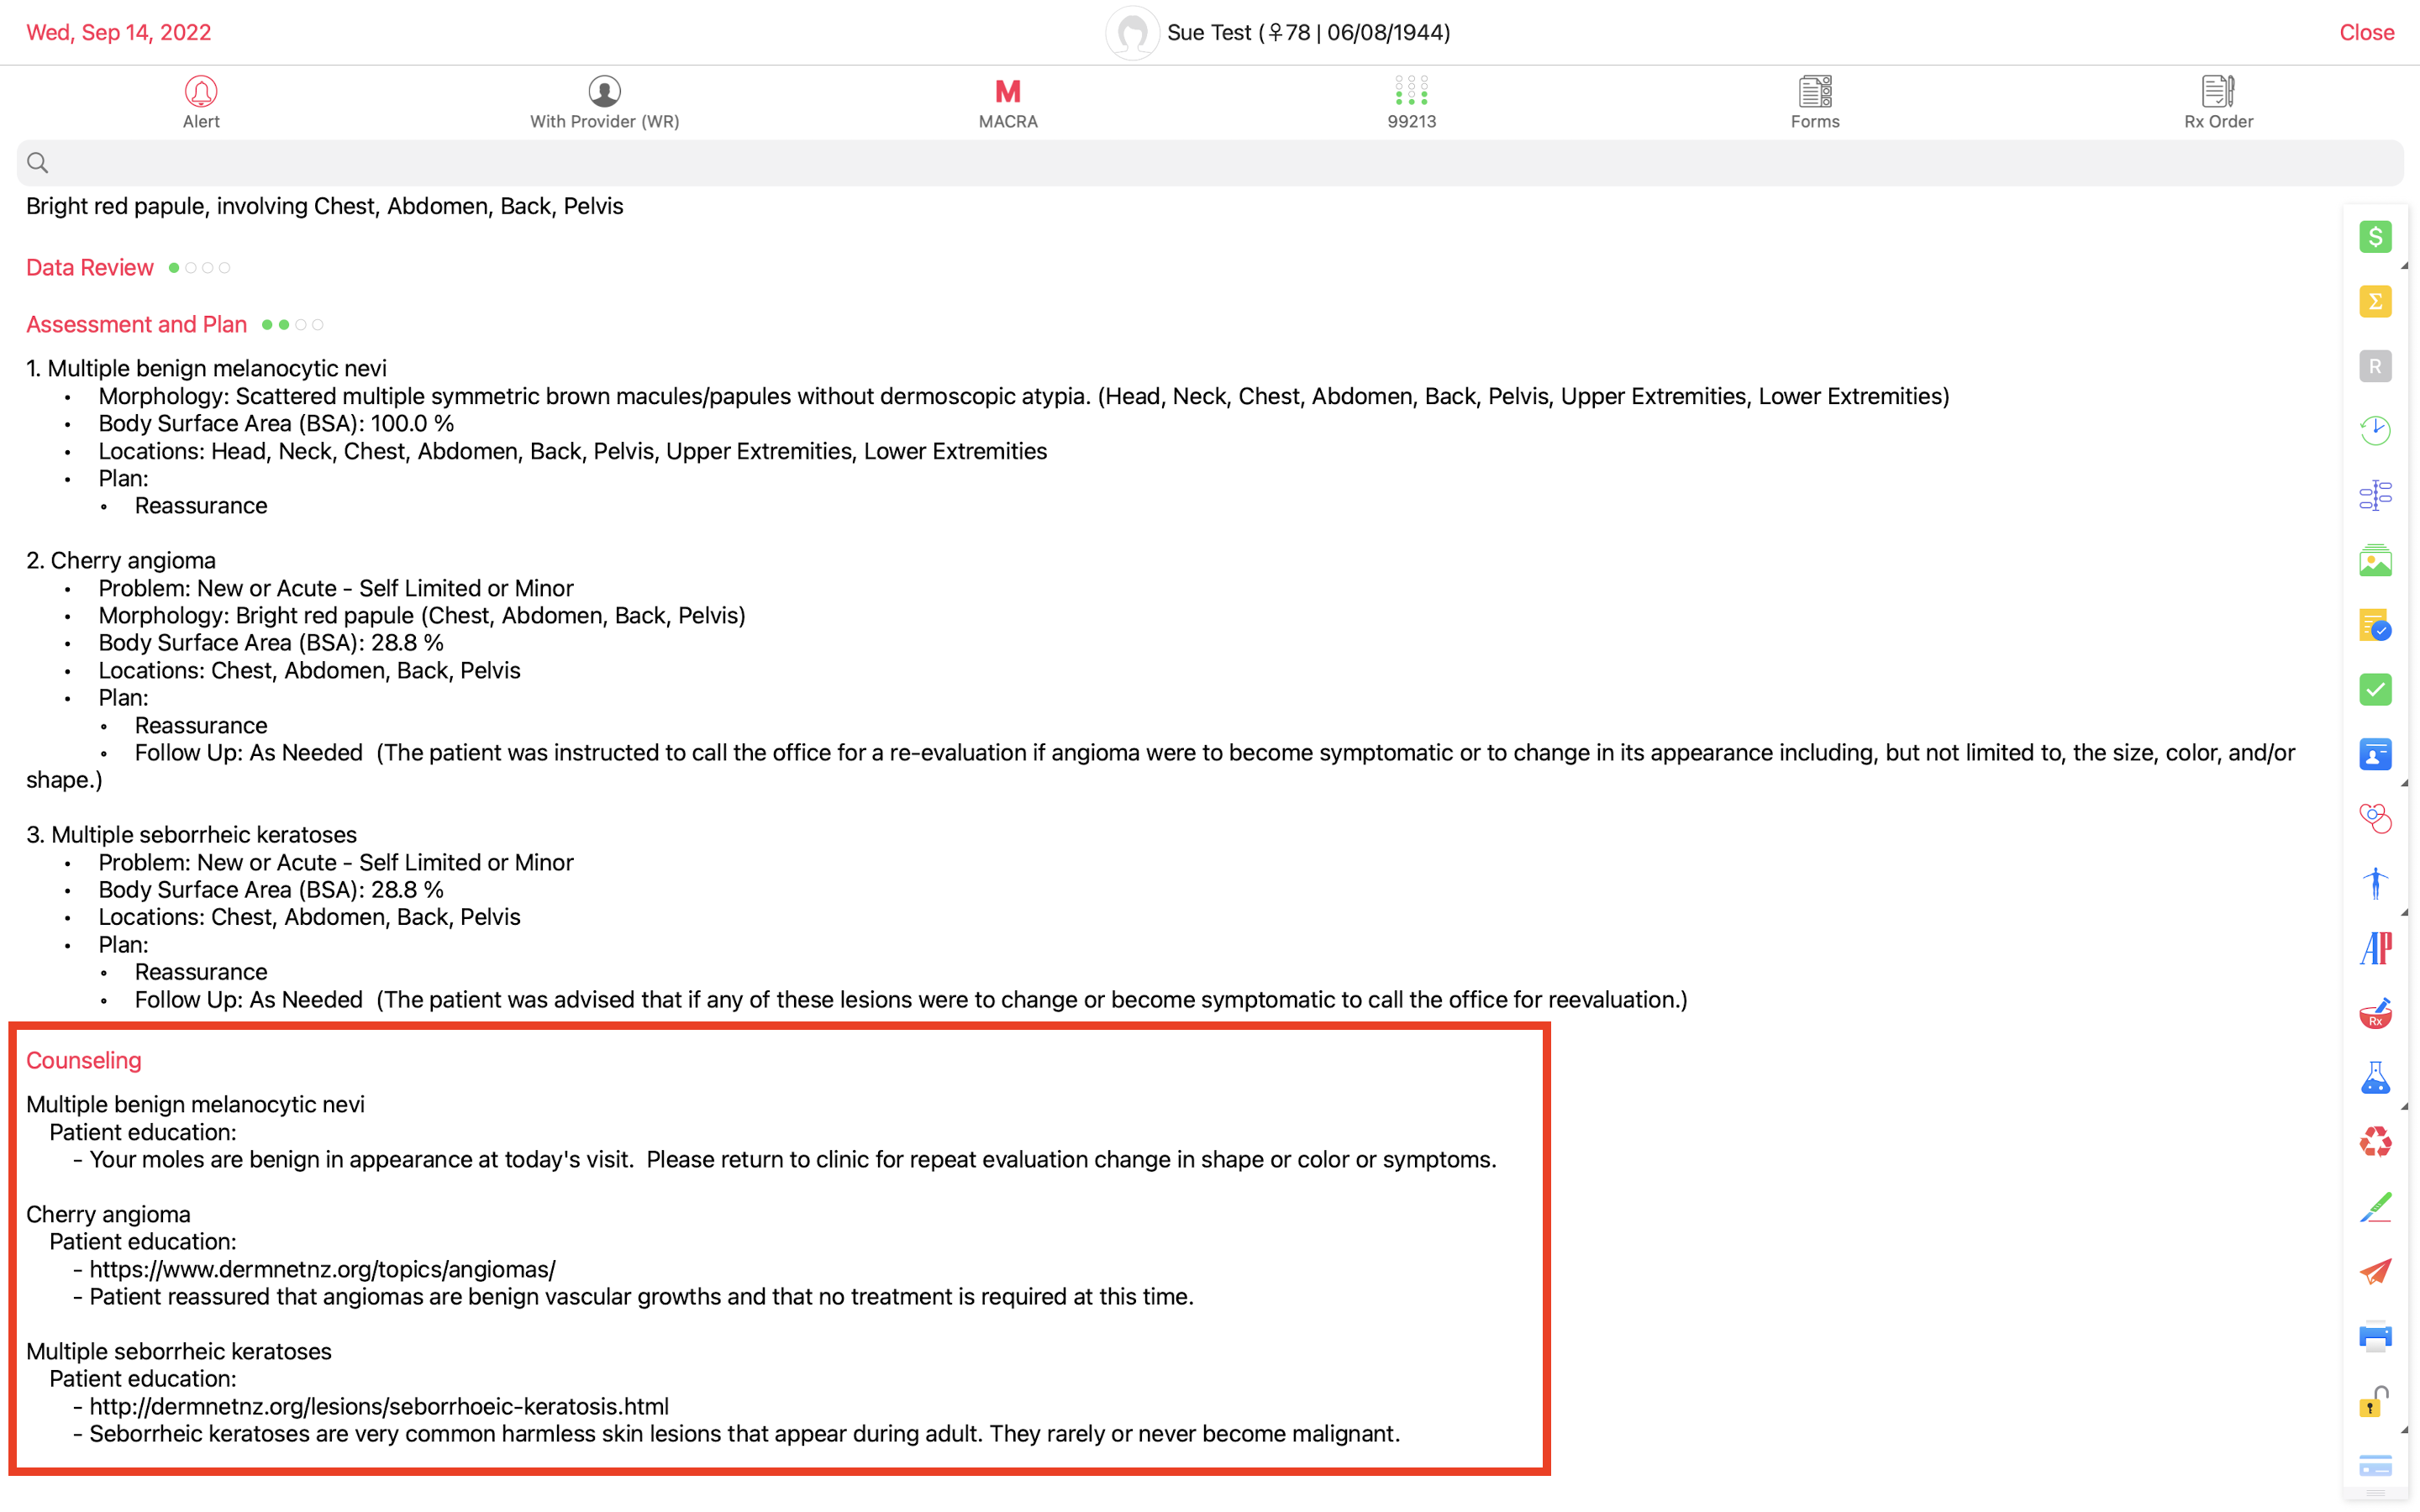The image size is (2420, 1512).
Task: Open the Assessment and Plan header
Action: click(x=136, y=324)
